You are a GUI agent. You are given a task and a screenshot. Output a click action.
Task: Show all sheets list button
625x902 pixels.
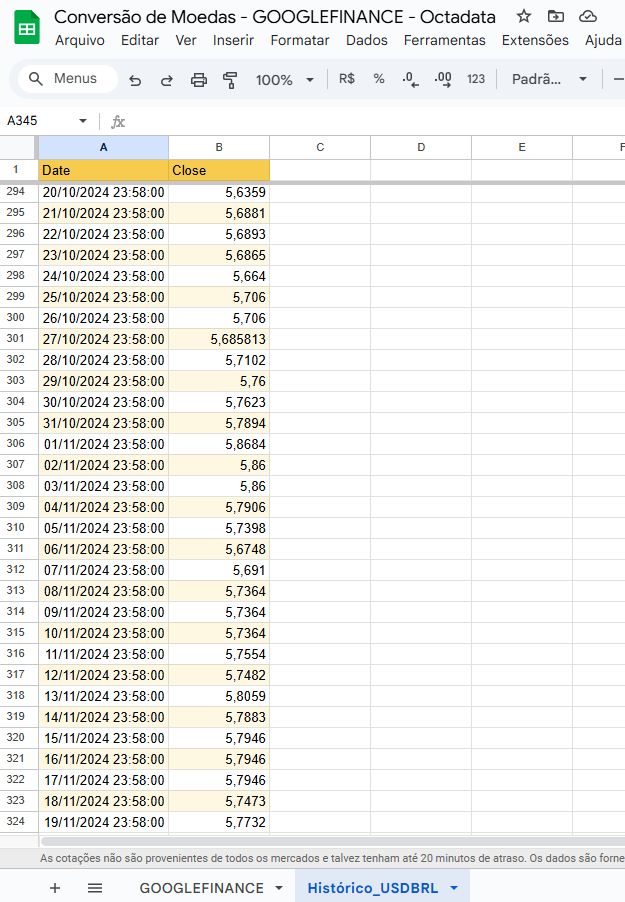(95, 888)
